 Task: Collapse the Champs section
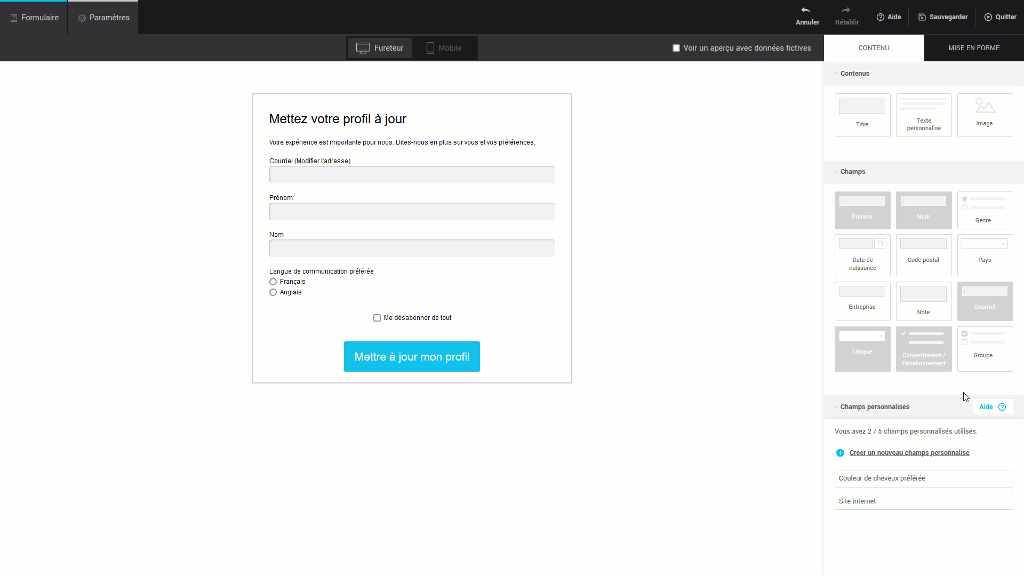pyautogui.click(x=836, y=172)
